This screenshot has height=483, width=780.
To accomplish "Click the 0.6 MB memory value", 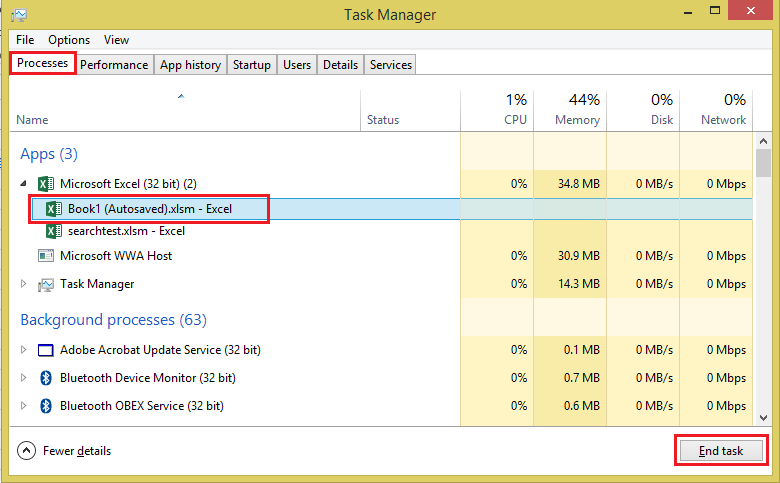I will coord(582,406).
